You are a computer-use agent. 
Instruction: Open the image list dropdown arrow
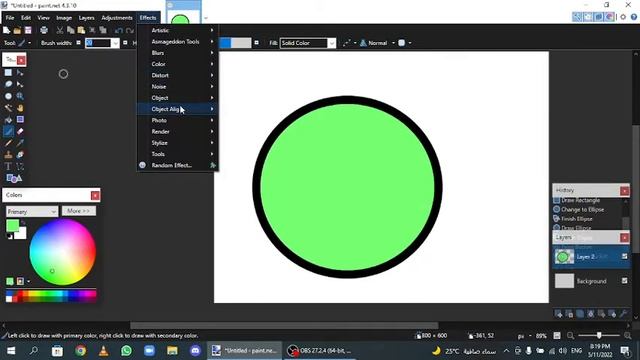coord(206,18)
